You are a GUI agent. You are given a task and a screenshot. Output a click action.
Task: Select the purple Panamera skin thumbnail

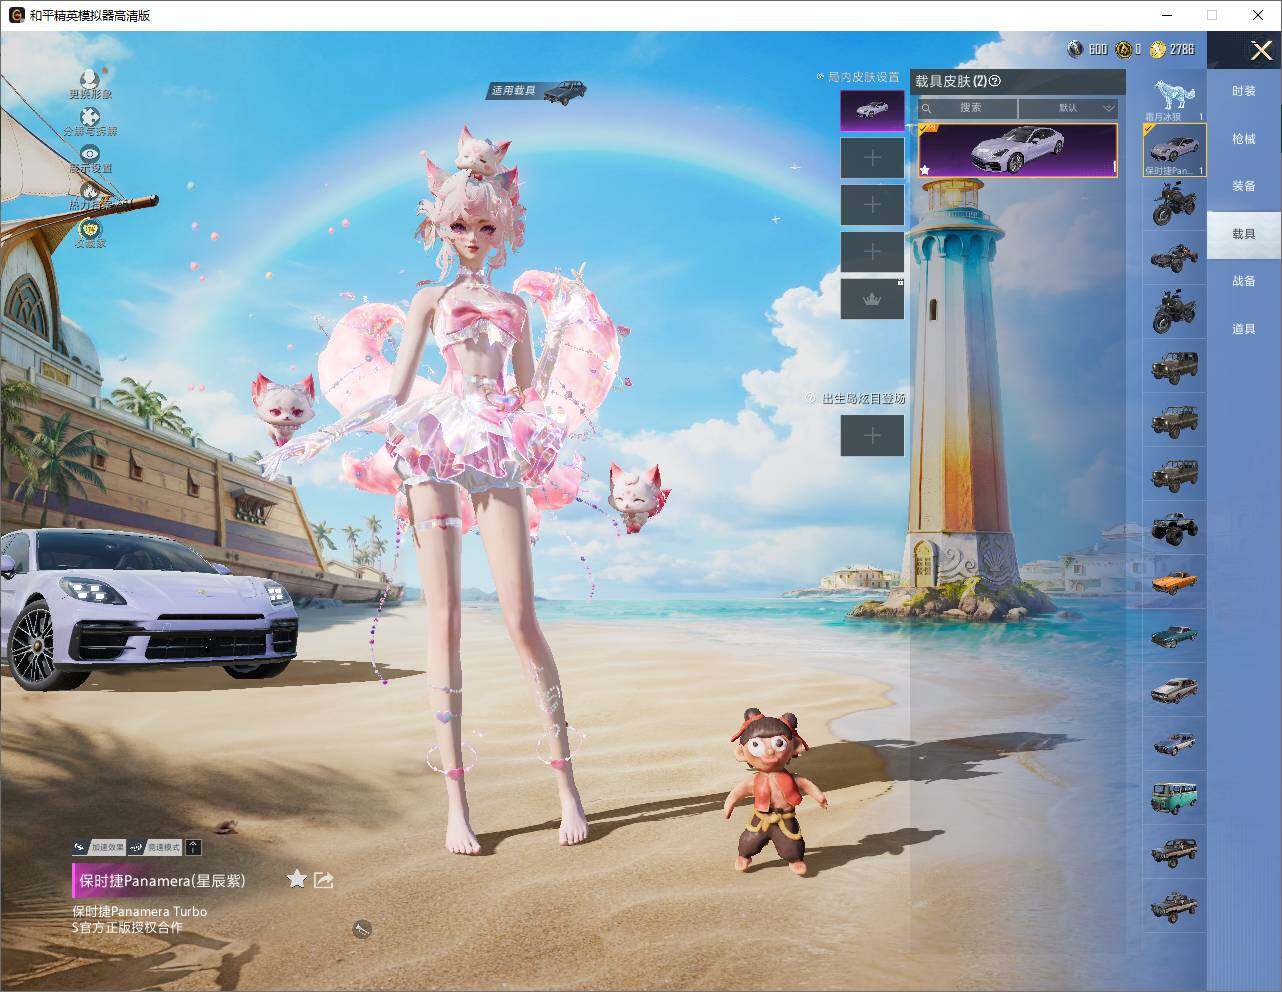click(1018, 150)
